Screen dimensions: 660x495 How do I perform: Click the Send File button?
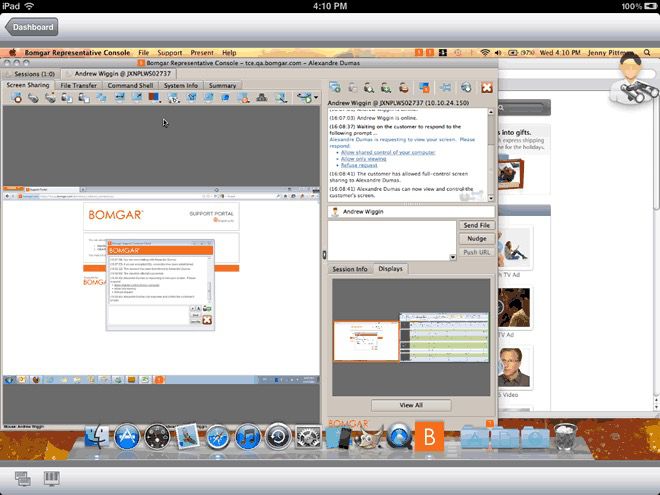click(476, 225)
